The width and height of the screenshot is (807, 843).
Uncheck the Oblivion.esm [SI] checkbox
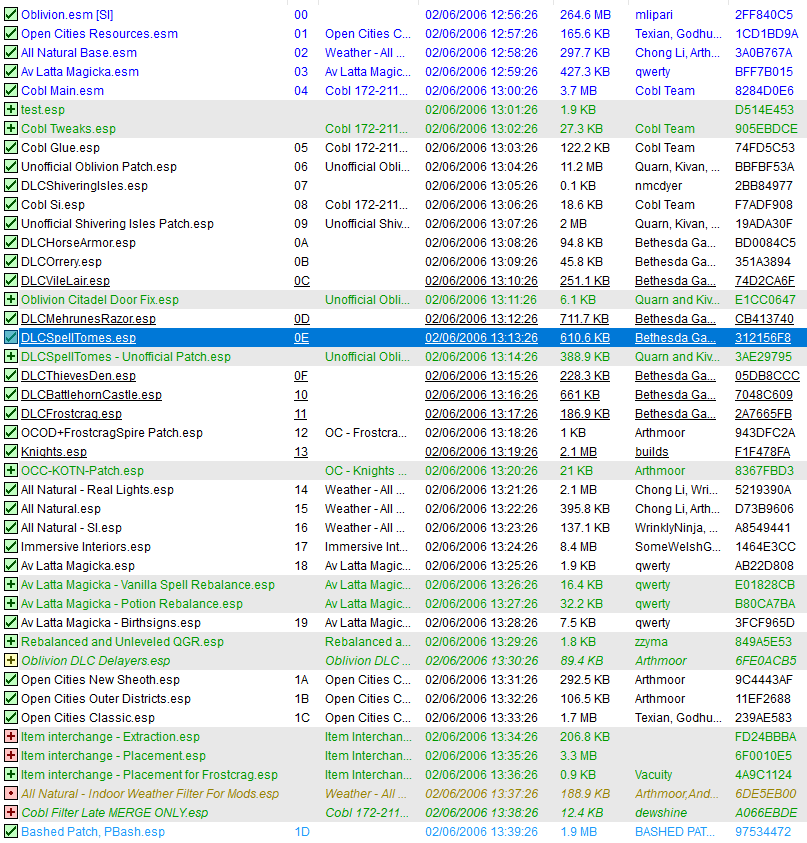[11, 15]
